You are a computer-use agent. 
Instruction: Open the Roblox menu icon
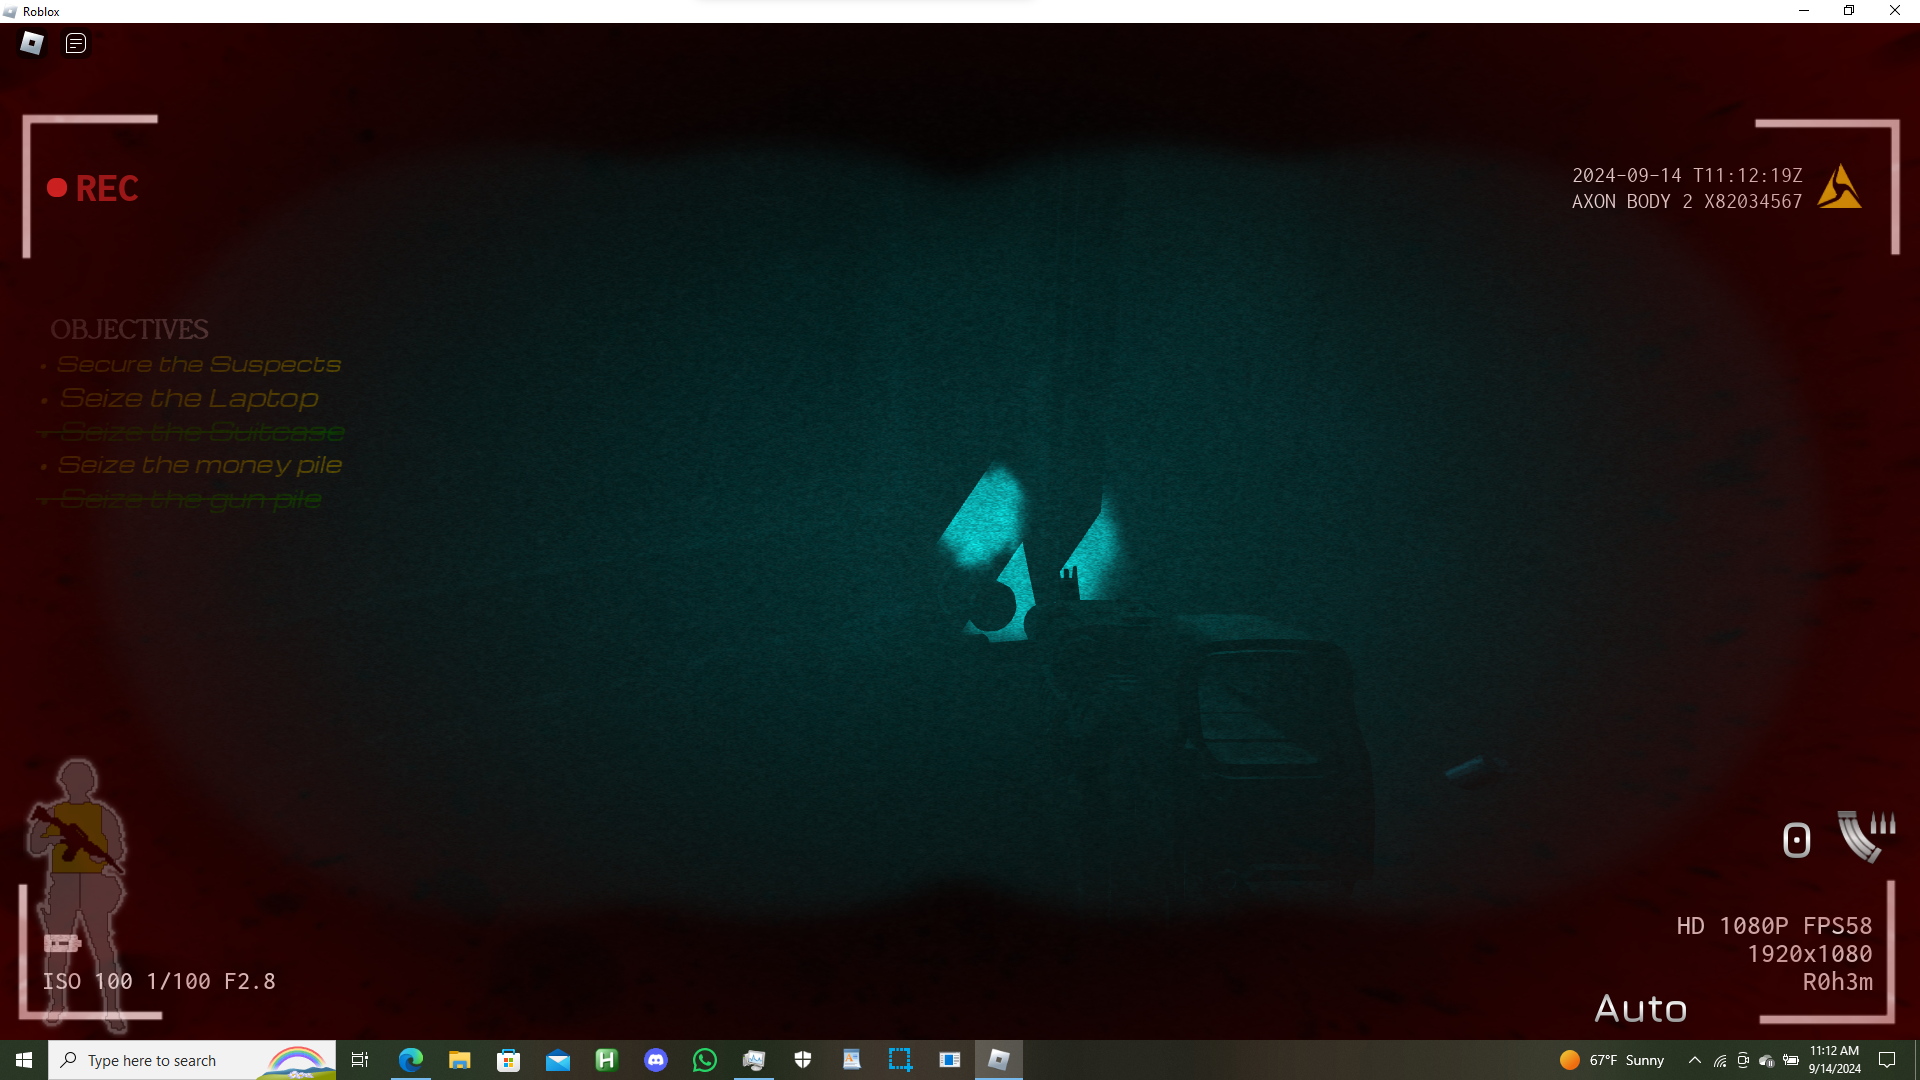(x=32, y=43)
